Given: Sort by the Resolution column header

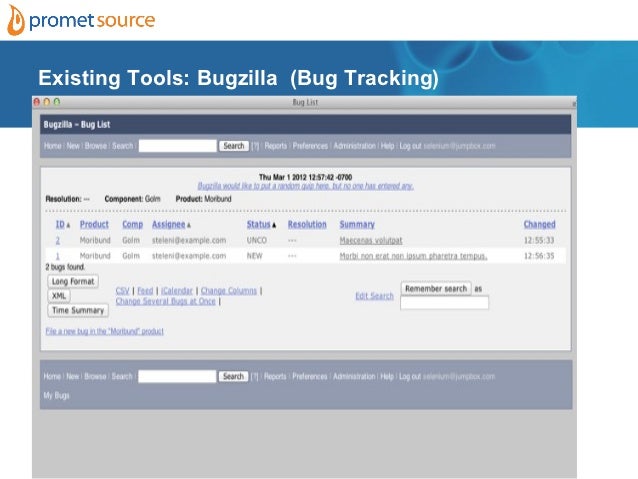Looking at the screenshot, I should [x=307, y=225].
